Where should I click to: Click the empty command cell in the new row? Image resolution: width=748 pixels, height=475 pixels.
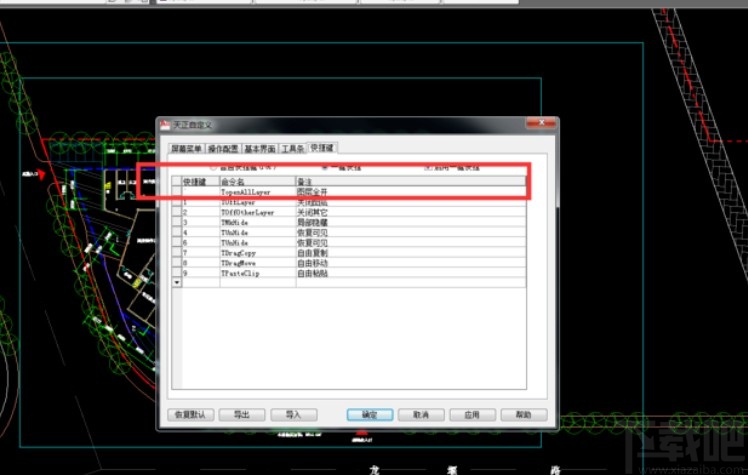tap(258, 282)
